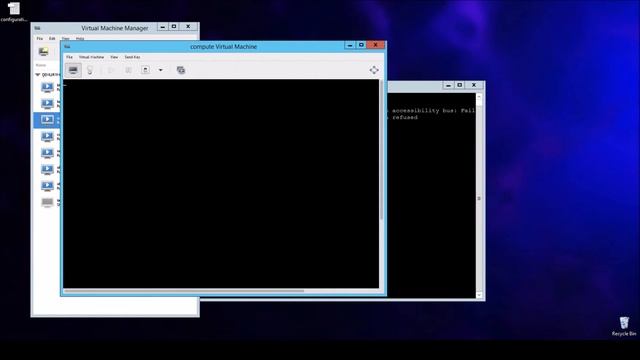Screen dimensions: 640x360
Task: Minimize the Virtual Machine Manager window
Action: 162,27
